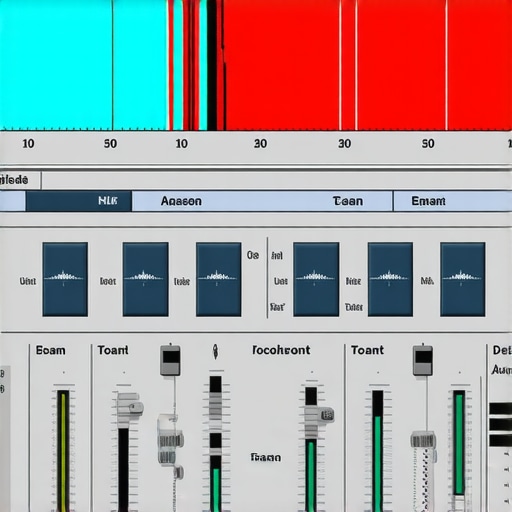The image size is (512, 512).
Task: Select the waveform thumbnail next to 'loot'
Action: coord(145,279)
